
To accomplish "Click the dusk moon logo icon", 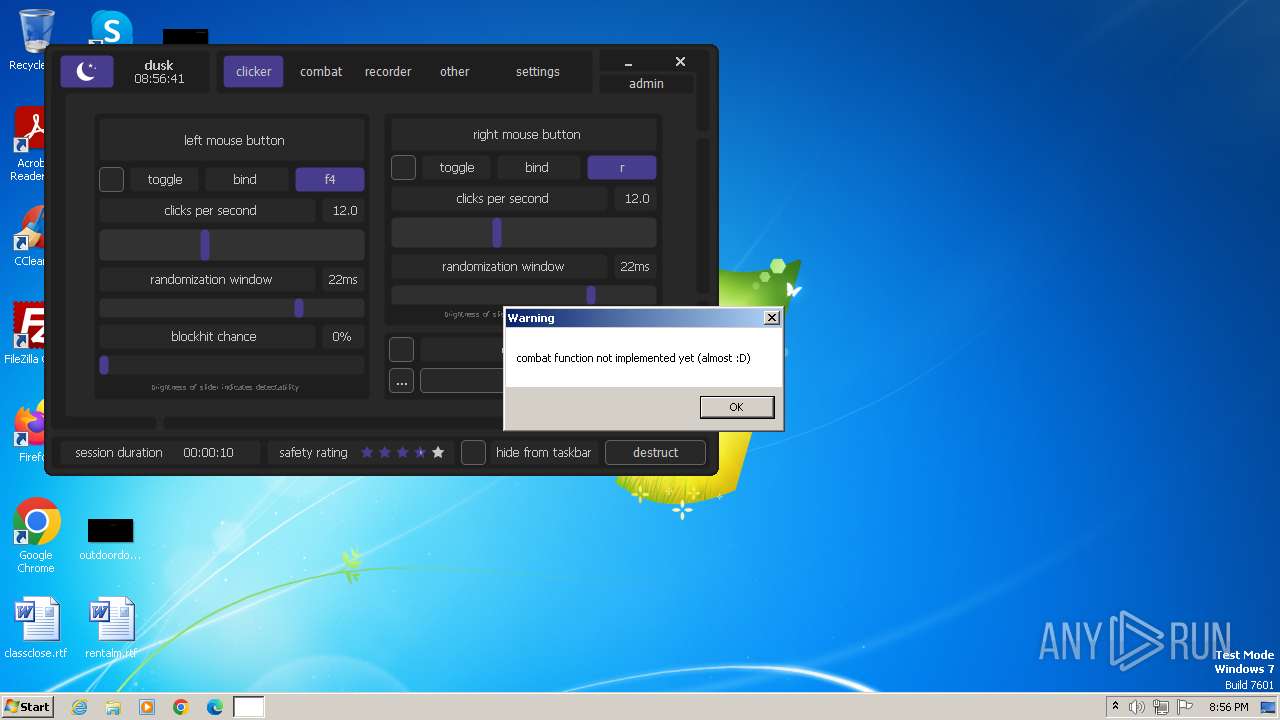I will (87, 71).
